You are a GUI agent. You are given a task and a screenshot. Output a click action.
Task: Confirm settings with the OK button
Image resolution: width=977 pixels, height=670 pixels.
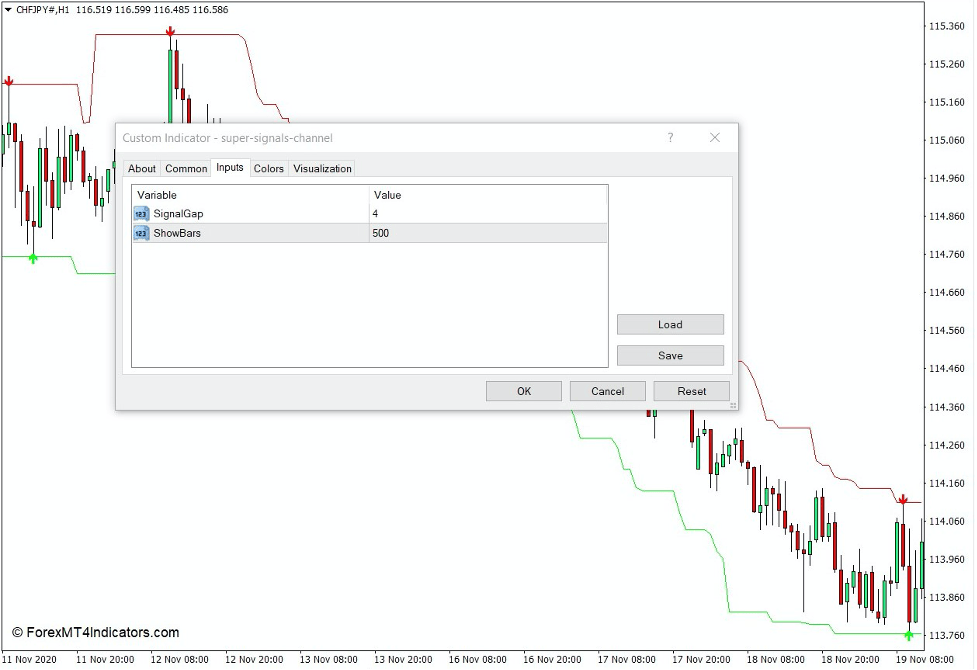tap(523, 391)
